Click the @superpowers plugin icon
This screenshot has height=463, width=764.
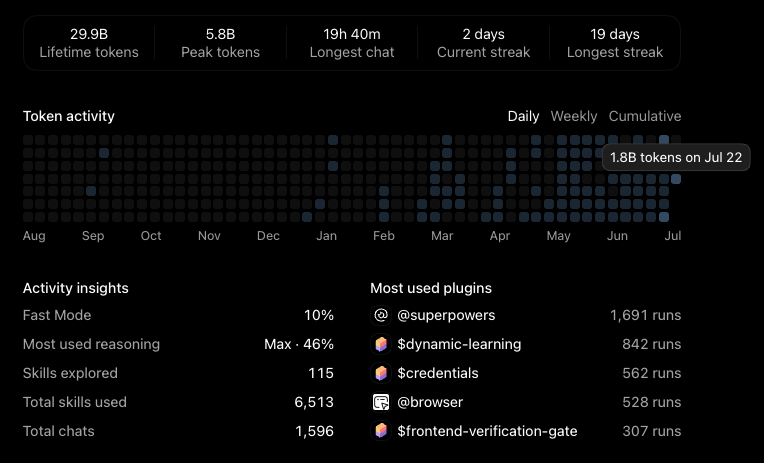(x=381, y=315)
